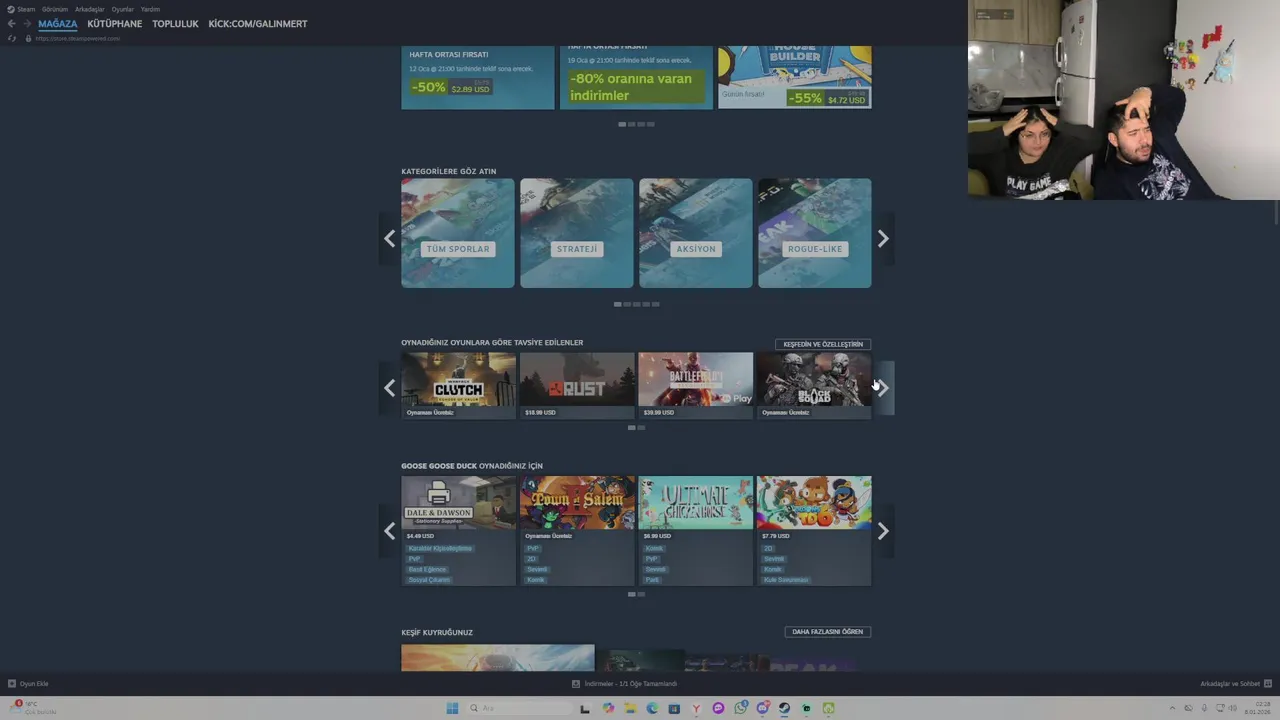Open the Steam menu in the top bar
The height and width of the screenshot is (720, 1280).
tap(22, 9)
